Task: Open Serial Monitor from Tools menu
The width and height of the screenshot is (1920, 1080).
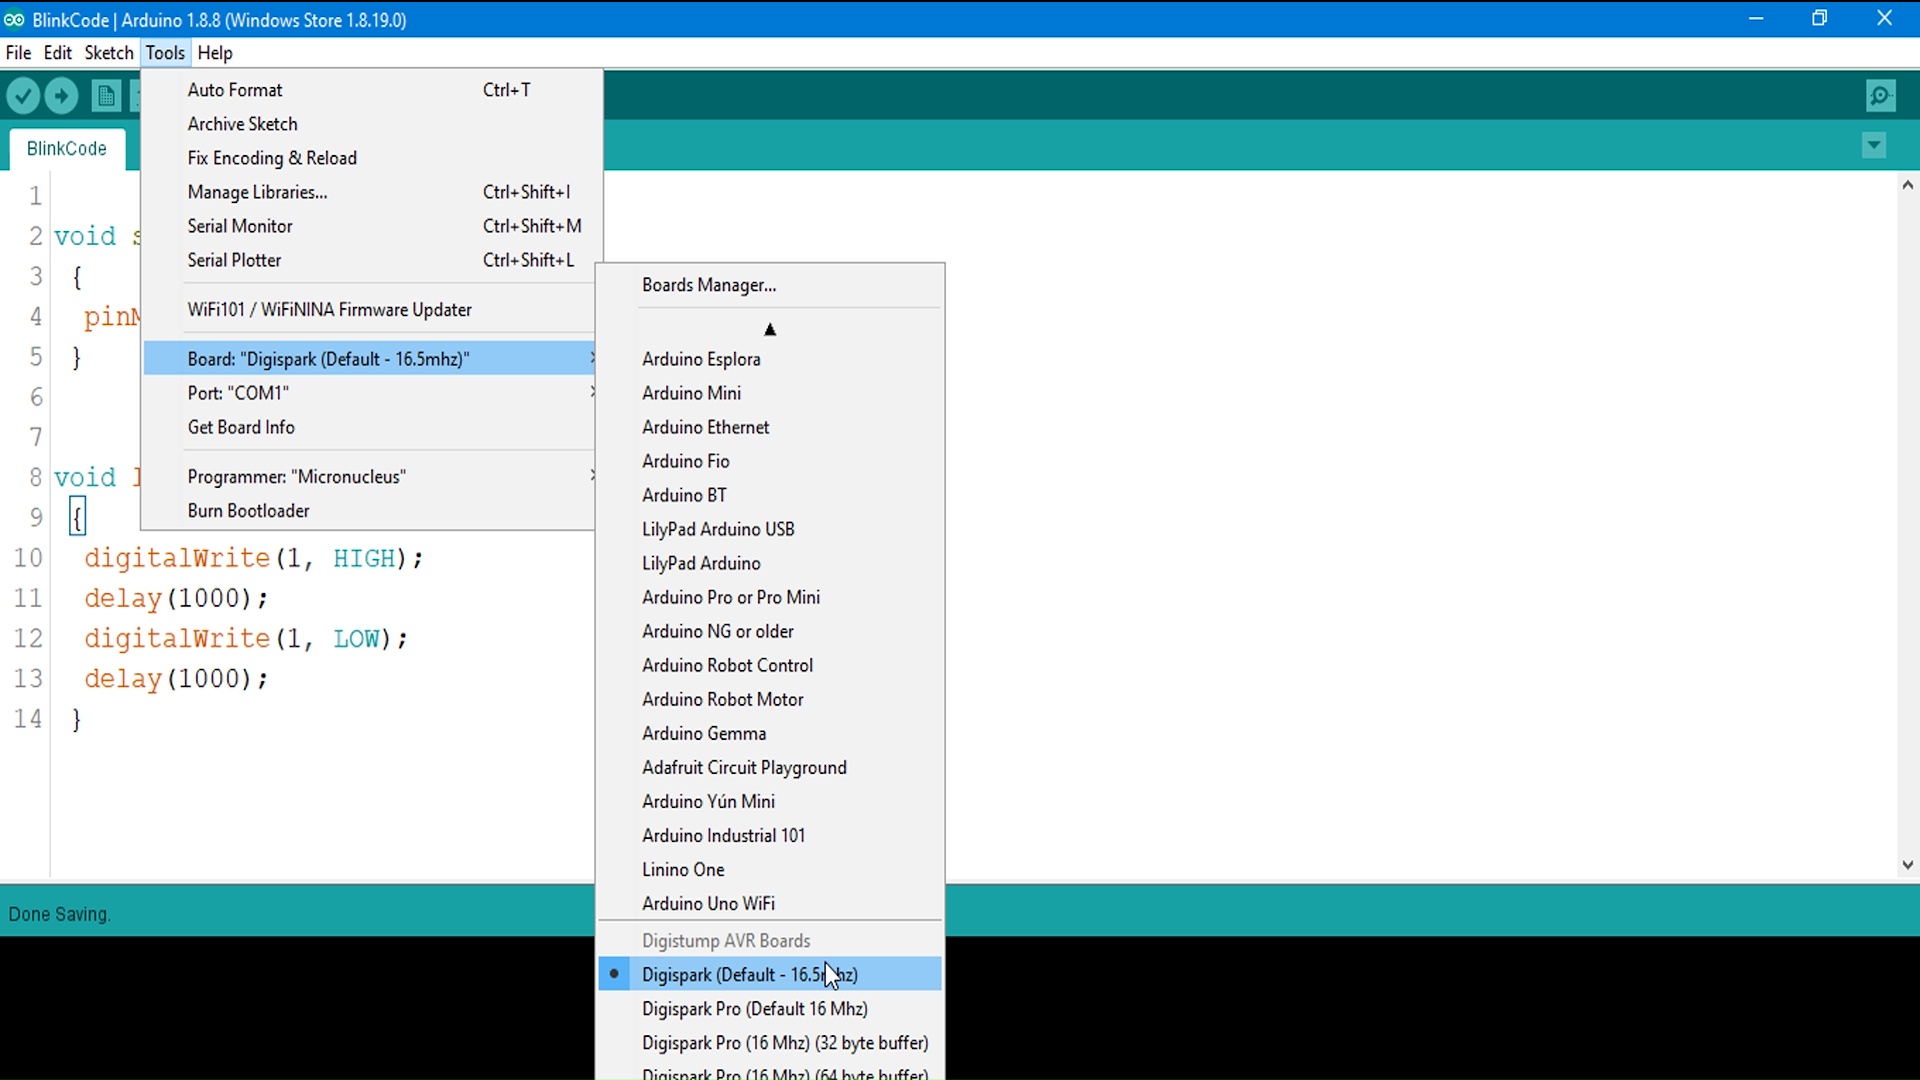Action: 372,226
